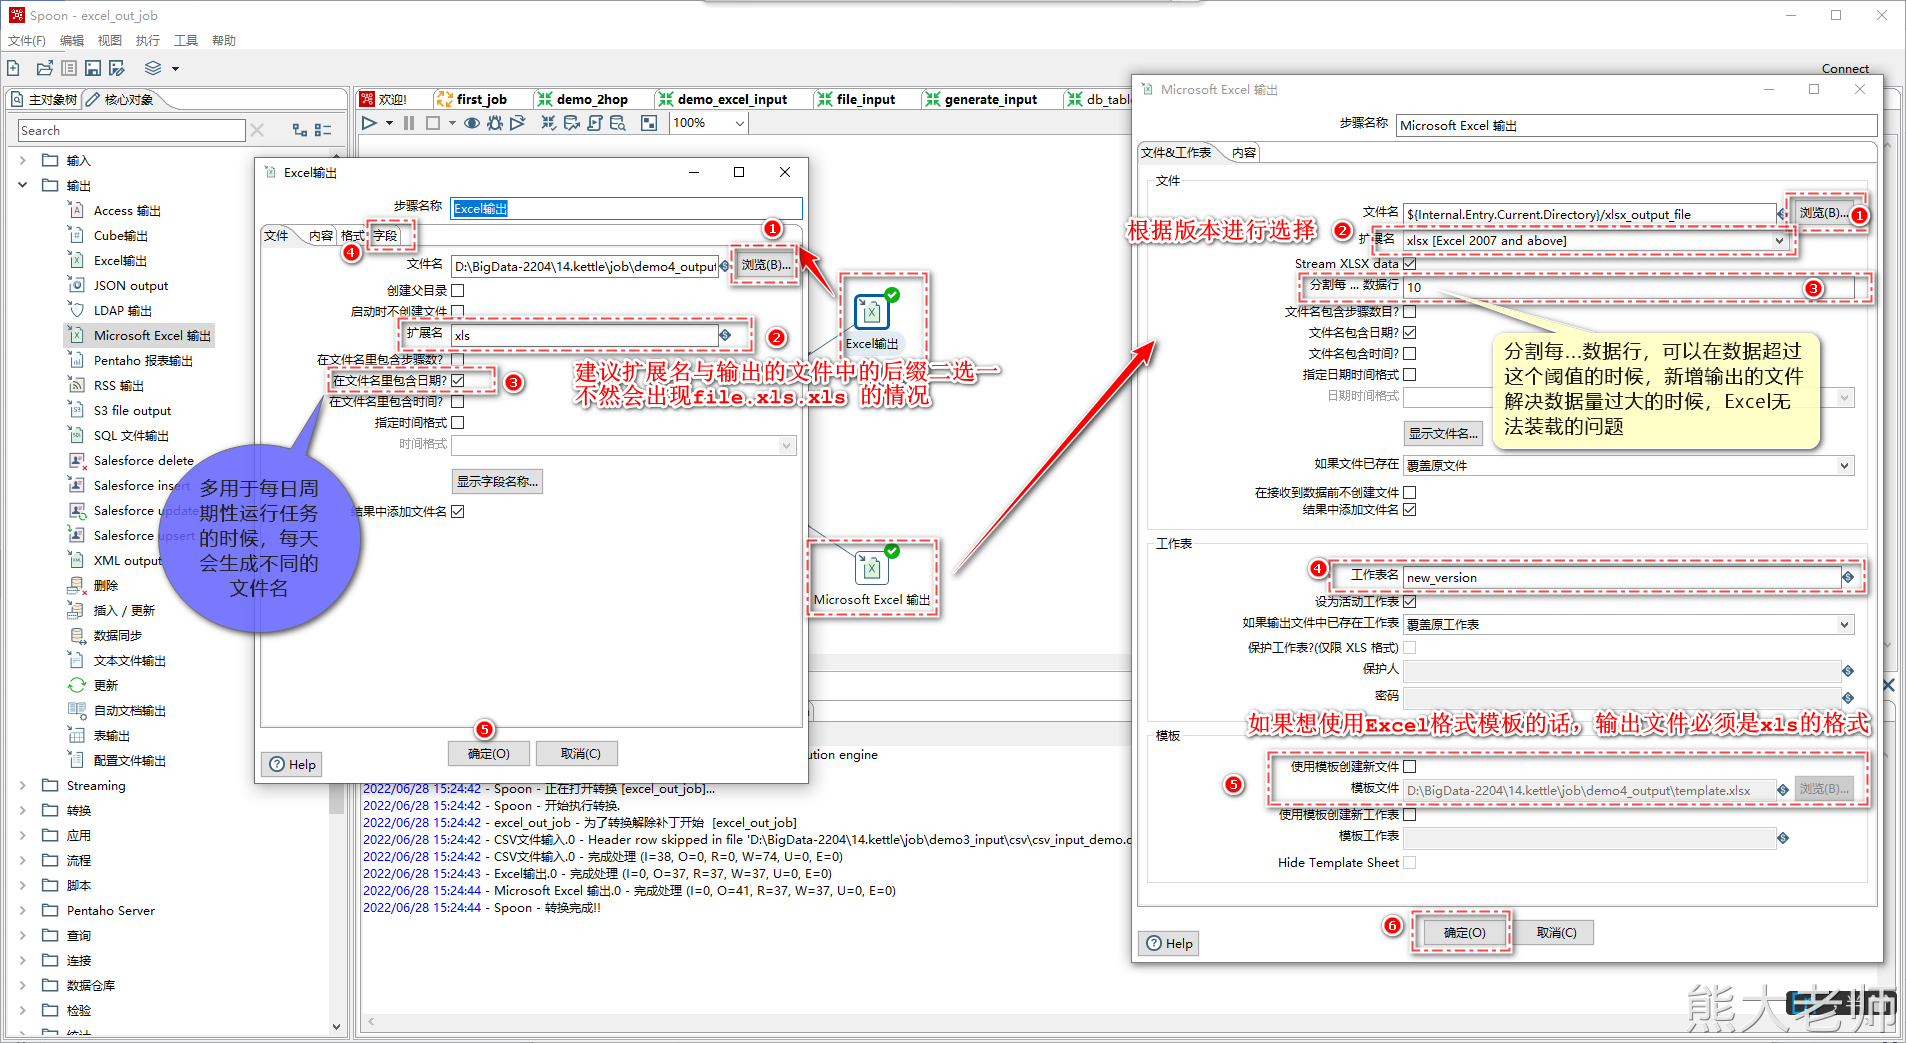Open the run options dropdown arrow
Screen dimensions: 1906x1043
(x=389, y=123)
